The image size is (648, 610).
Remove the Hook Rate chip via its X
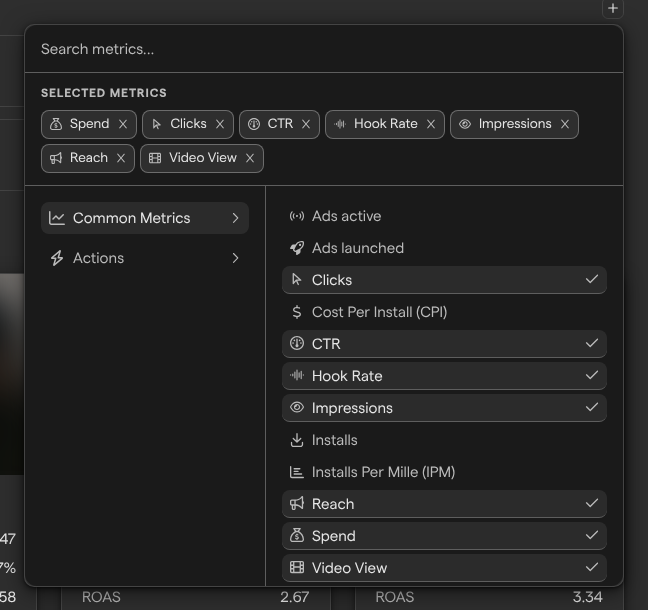tap(431, 124)
